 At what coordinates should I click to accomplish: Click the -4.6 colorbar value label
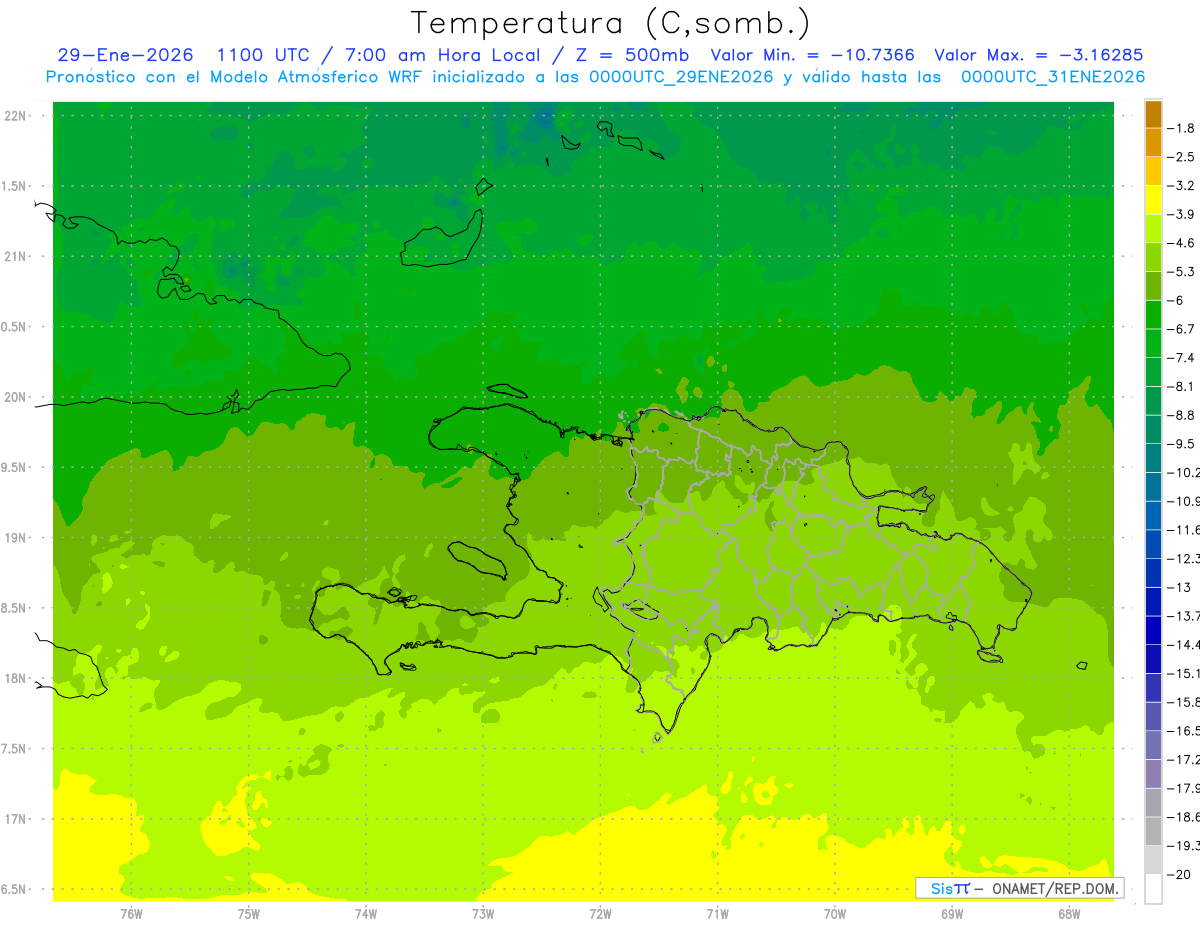click(1181, 243)
